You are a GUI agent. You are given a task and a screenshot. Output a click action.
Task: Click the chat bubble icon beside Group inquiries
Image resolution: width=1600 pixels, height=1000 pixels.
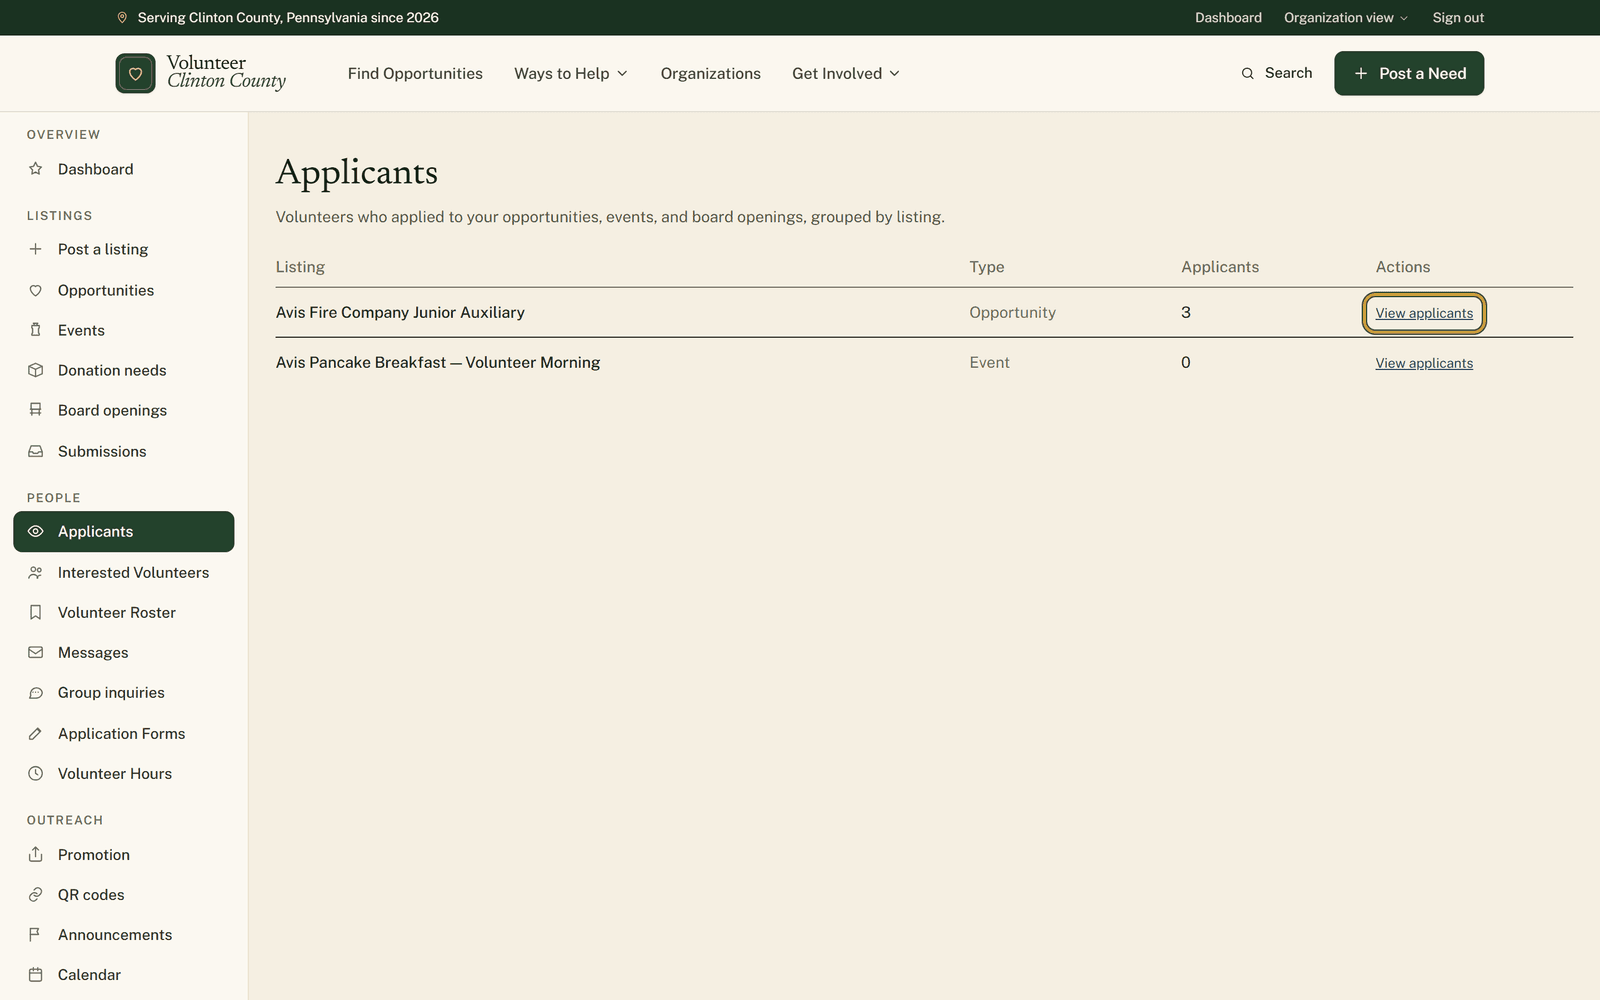click(36, 692)
